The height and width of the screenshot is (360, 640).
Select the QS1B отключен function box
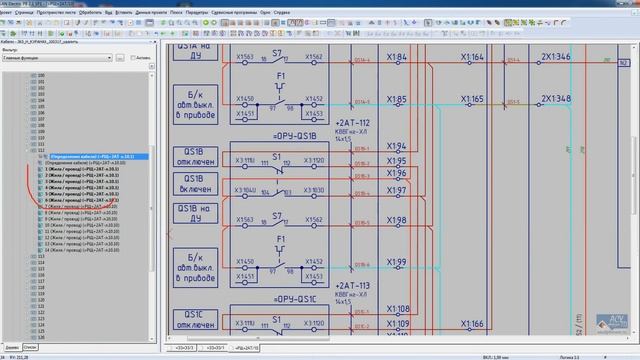click(x=196, y=157)
